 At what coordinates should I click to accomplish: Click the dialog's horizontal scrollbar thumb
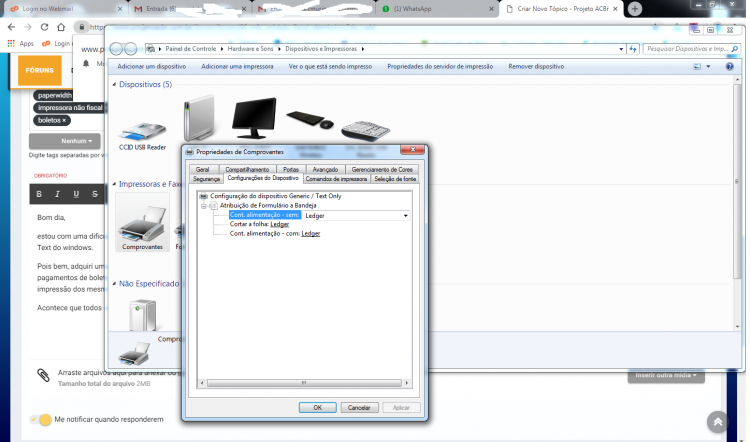click(304, 383)
